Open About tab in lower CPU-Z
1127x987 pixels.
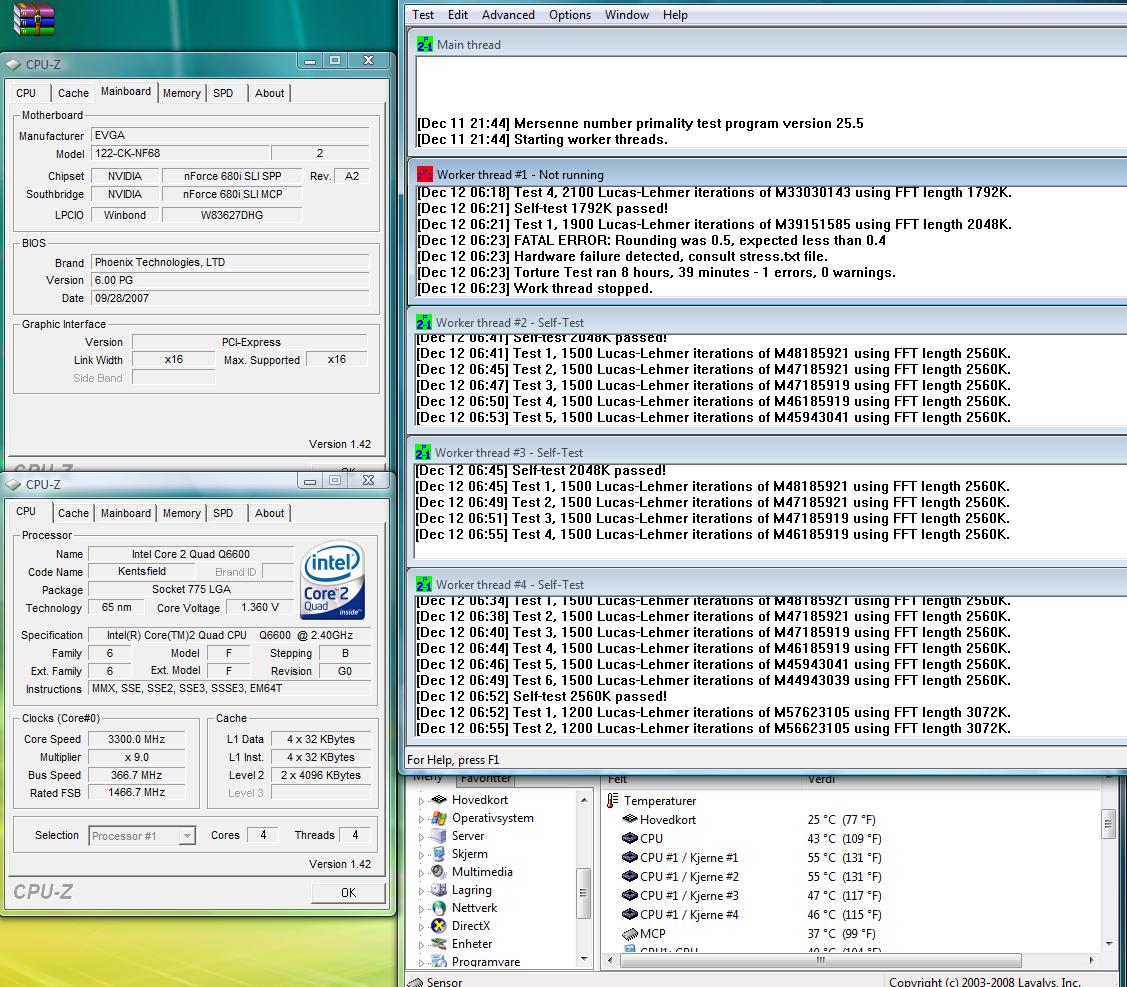270,513
